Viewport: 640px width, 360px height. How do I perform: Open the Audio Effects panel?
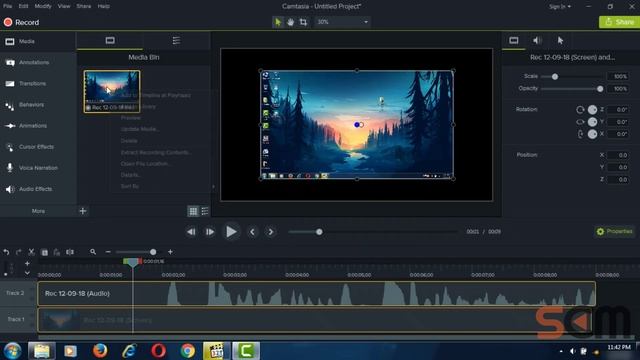(38, 189)
